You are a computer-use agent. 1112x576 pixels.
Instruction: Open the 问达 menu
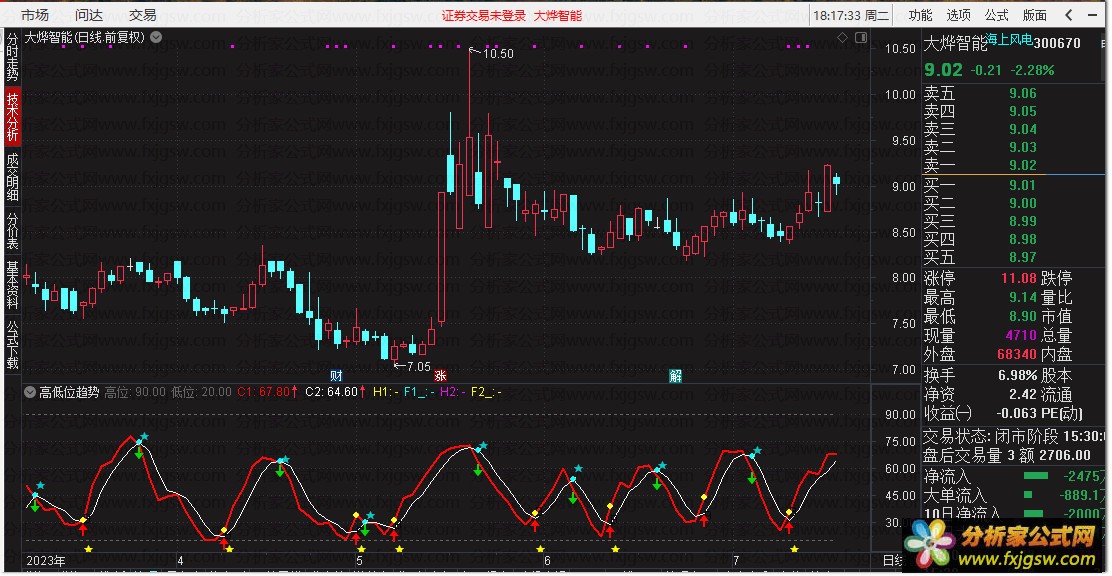(x=89, y=15)
